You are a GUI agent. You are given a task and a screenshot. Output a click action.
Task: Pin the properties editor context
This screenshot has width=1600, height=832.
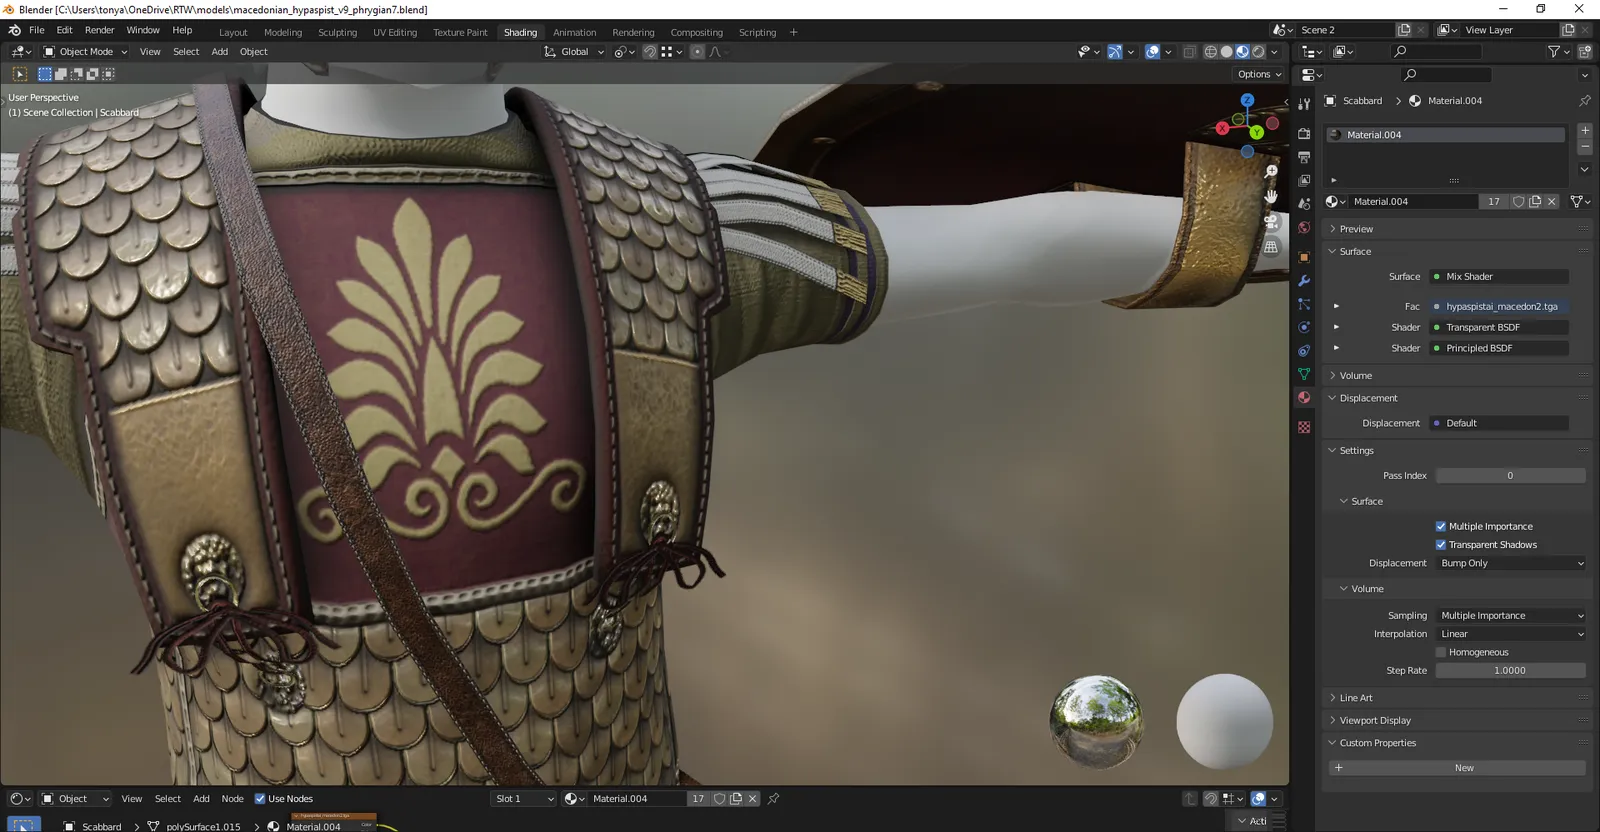coord(1584,101)
